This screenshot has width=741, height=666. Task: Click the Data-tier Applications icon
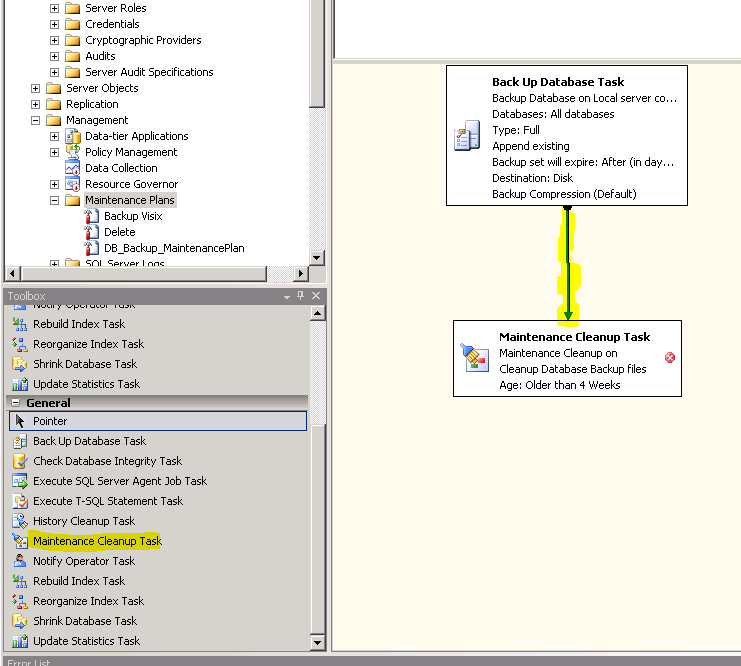point(73,136)
